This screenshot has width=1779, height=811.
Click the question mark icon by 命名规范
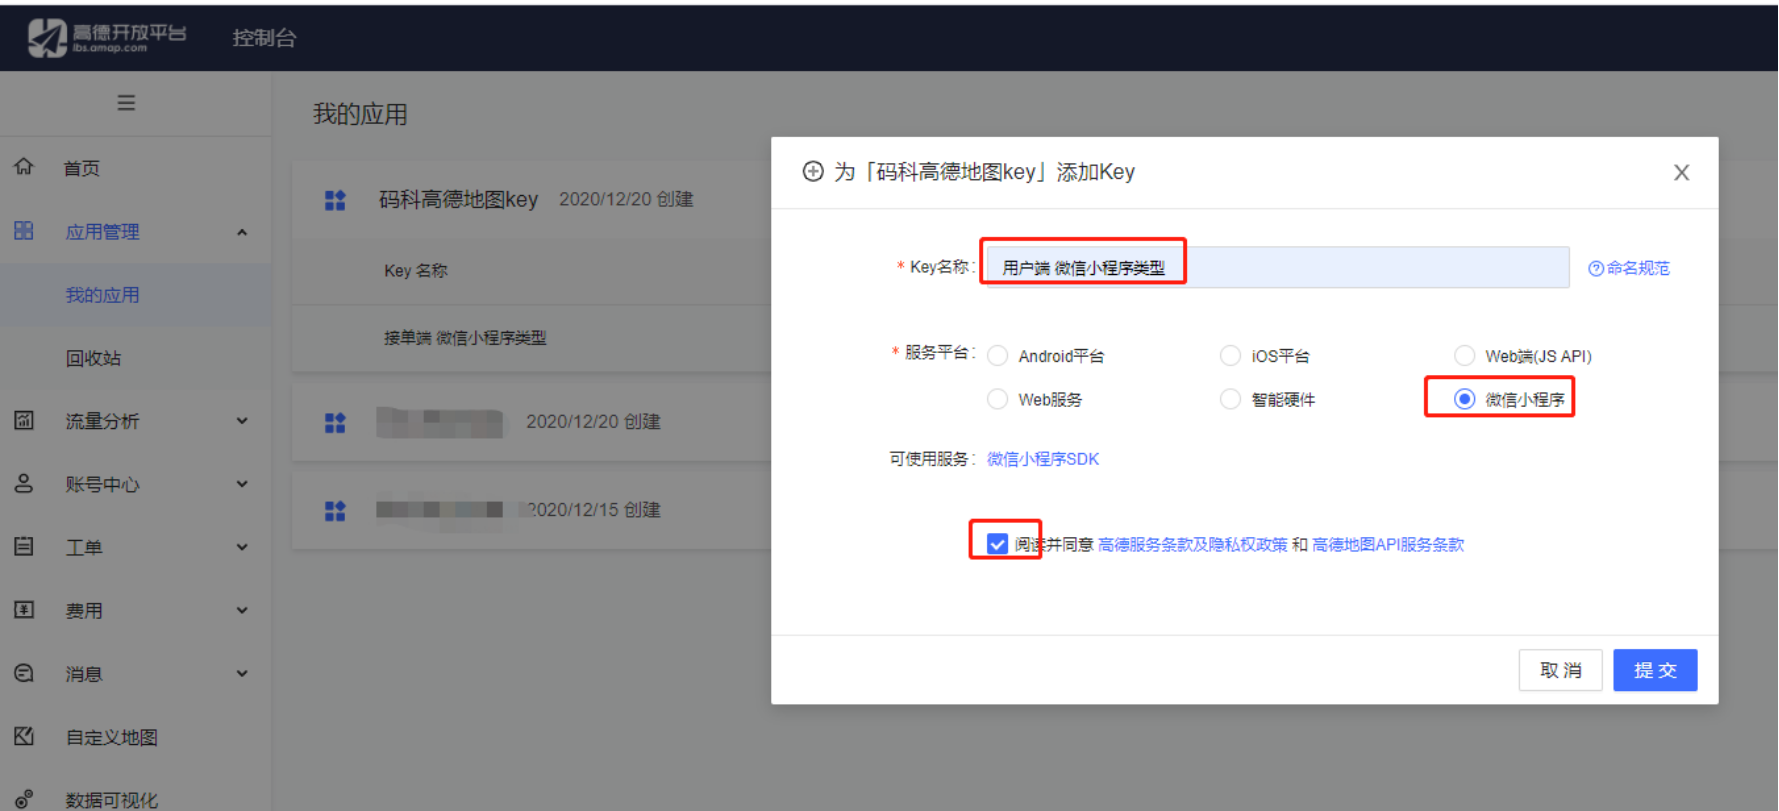(1596, 268)
